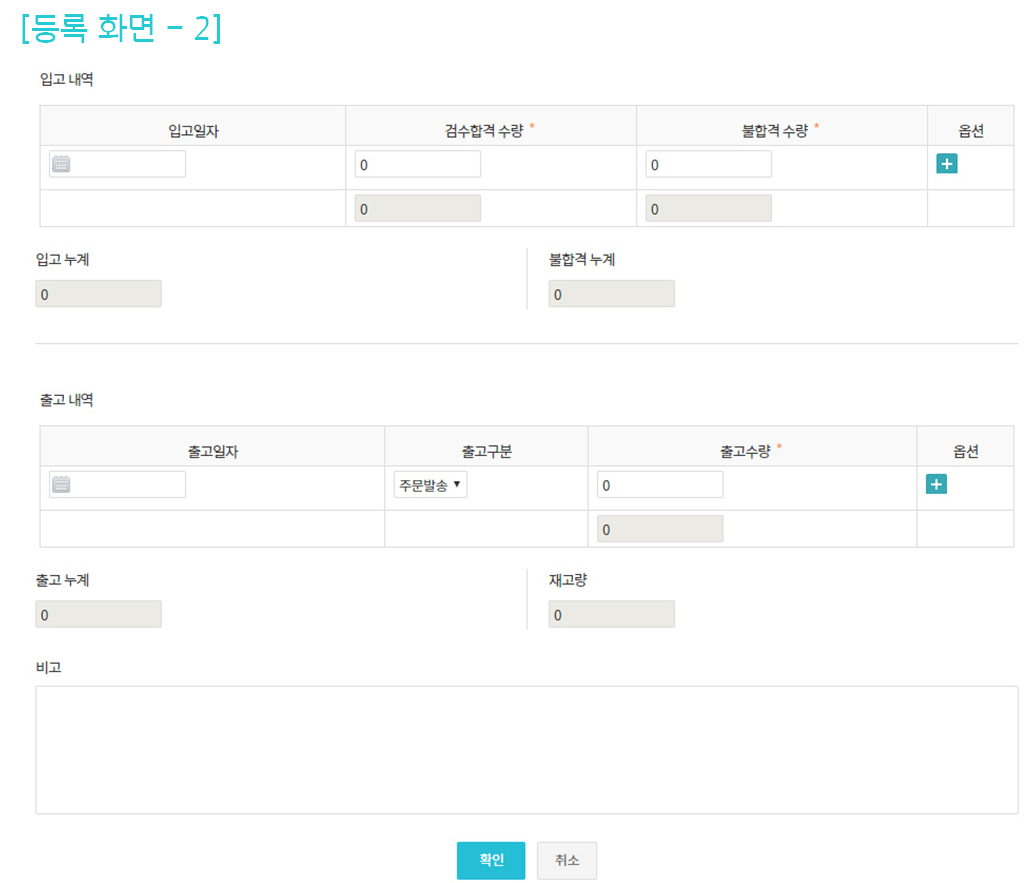Click the 입고일자 date input field

click(x=128, y=164)
